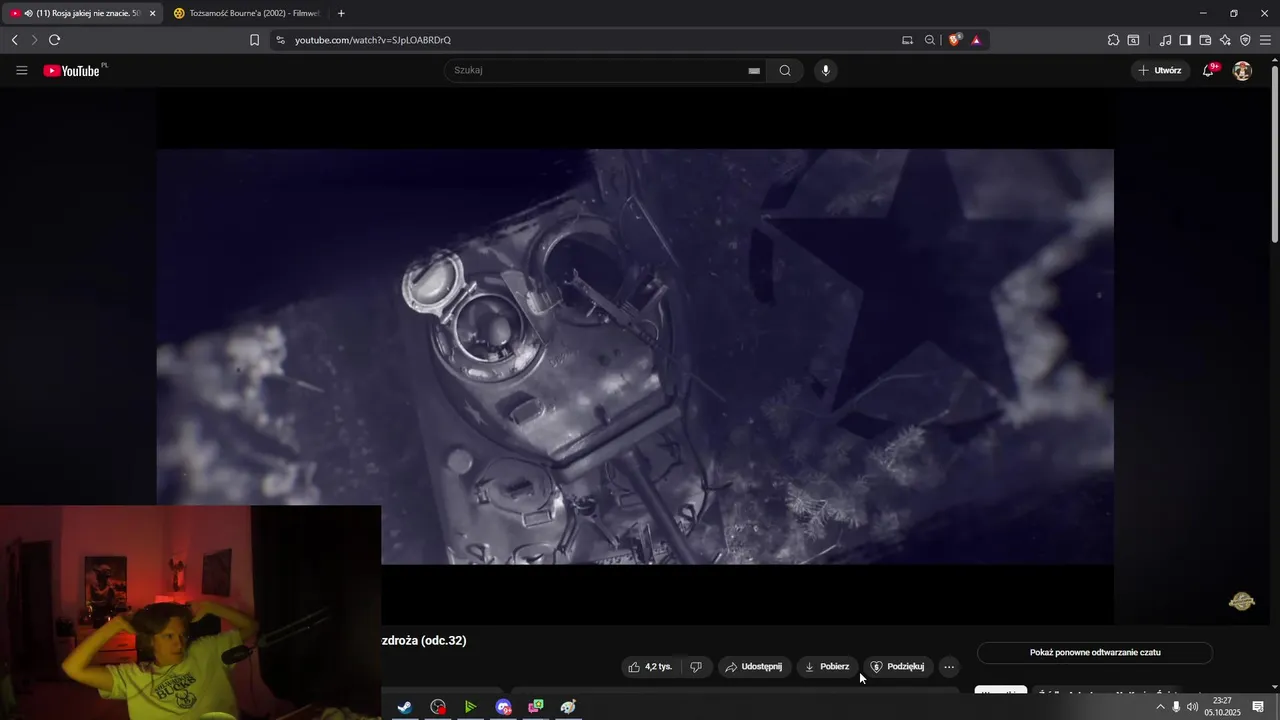Open Windows notification center icon
The width and height of the screenshot is (1280, 720).
(1258, 707)
